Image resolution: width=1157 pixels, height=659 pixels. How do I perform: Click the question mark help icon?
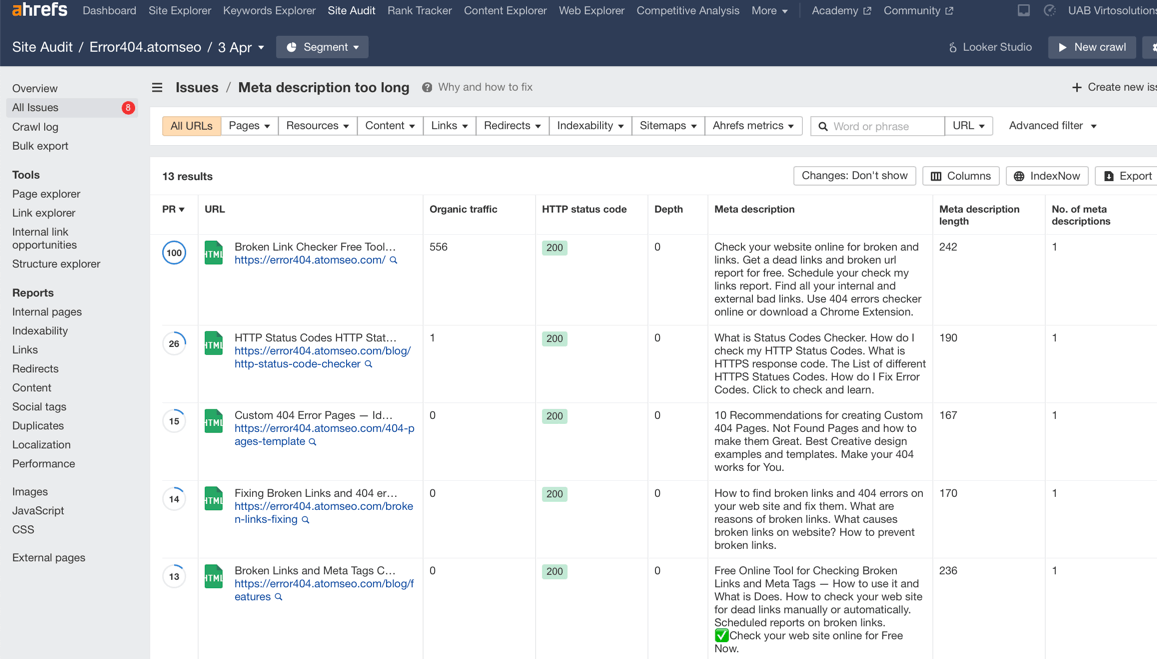[x=427, y=88]
